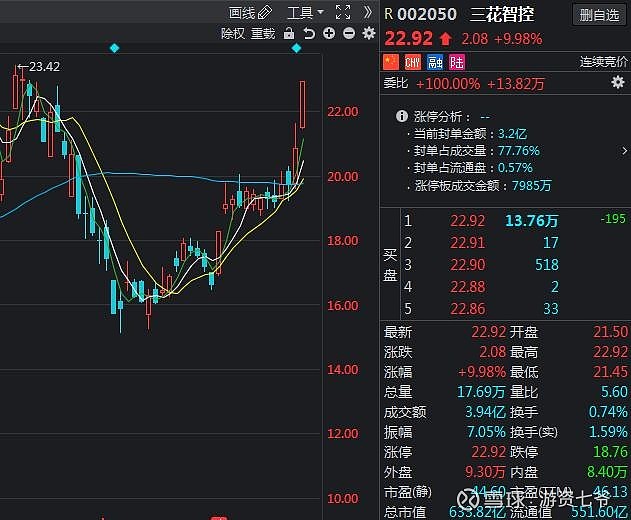Click 成交额 value 3.94亿
Image resolution: width=631 pixels, height=520 pixels.
(x=485, y=412)
